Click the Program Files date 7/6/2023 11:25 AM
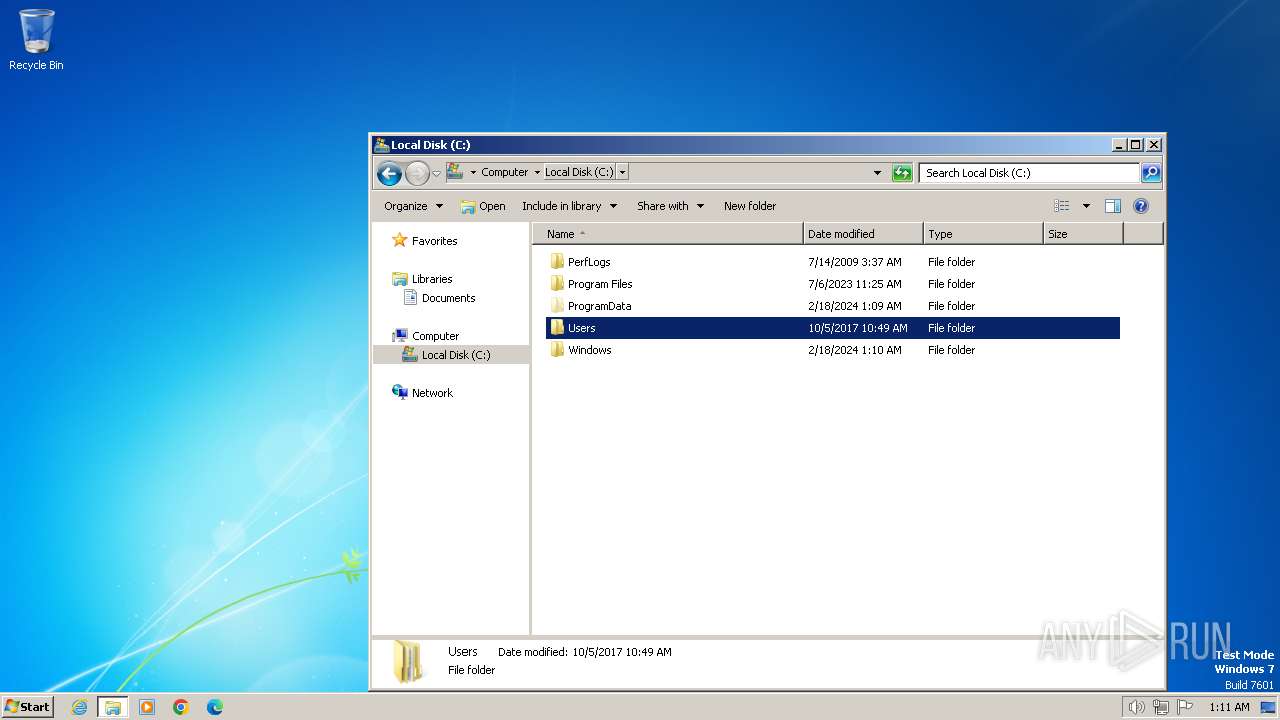This screenshot has height=720, width=1280. 855,284
